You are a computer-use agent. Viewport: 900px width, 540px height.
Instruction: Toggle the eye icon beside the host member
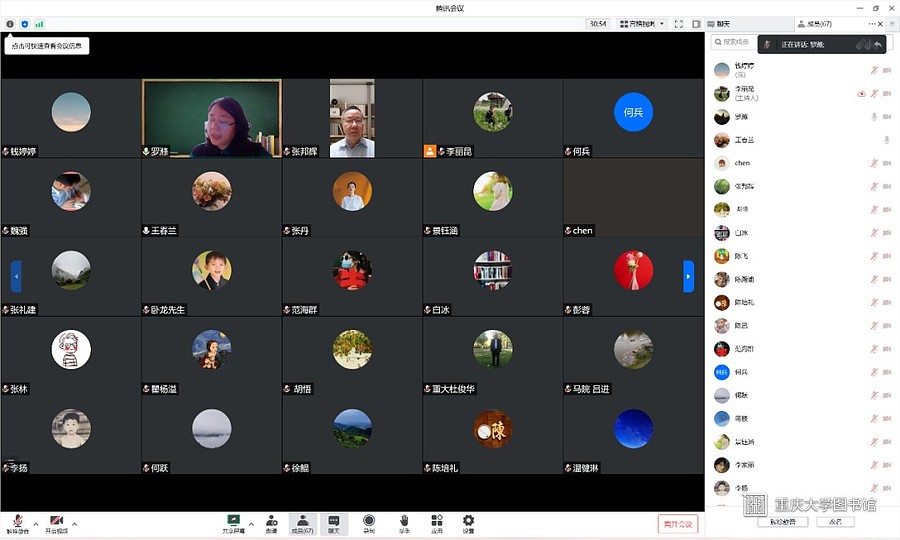[861, 94]
